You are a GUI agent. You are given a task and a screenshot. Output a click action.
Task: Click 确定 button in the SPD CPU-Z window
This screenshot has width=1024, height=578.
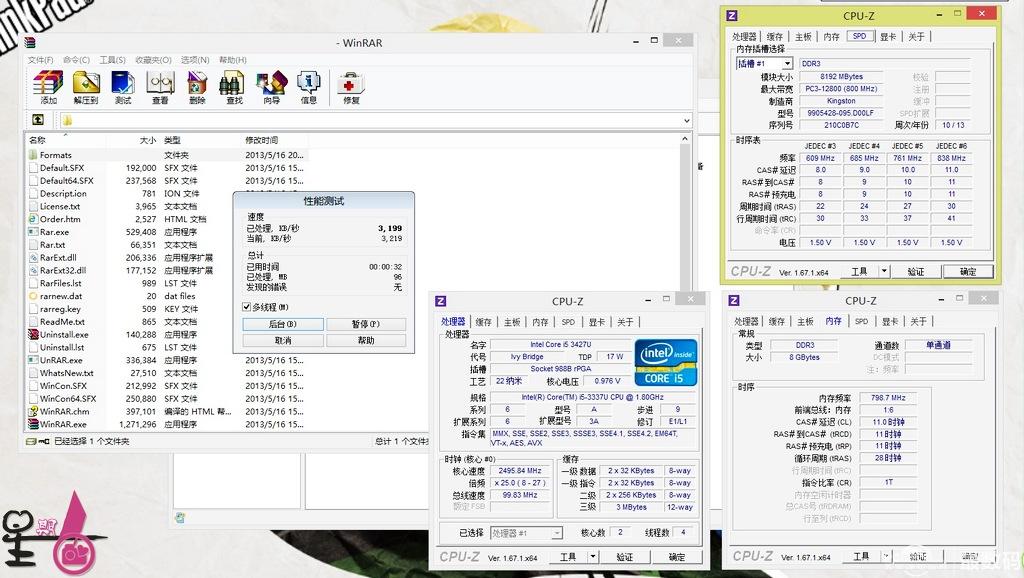pos(968,271)
